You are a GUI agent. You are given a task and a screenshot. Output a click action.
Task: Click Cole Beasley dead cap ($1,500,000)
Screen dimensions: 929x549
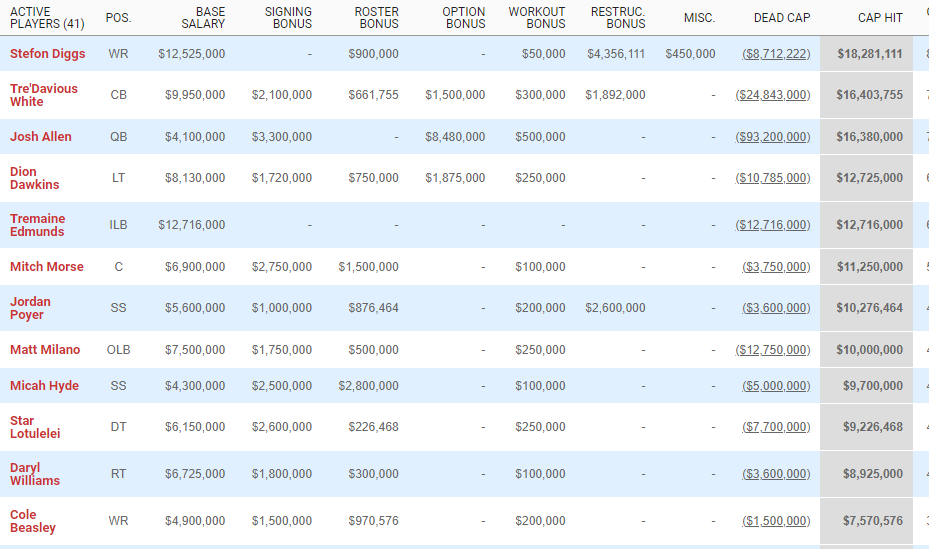click(776, 521)
